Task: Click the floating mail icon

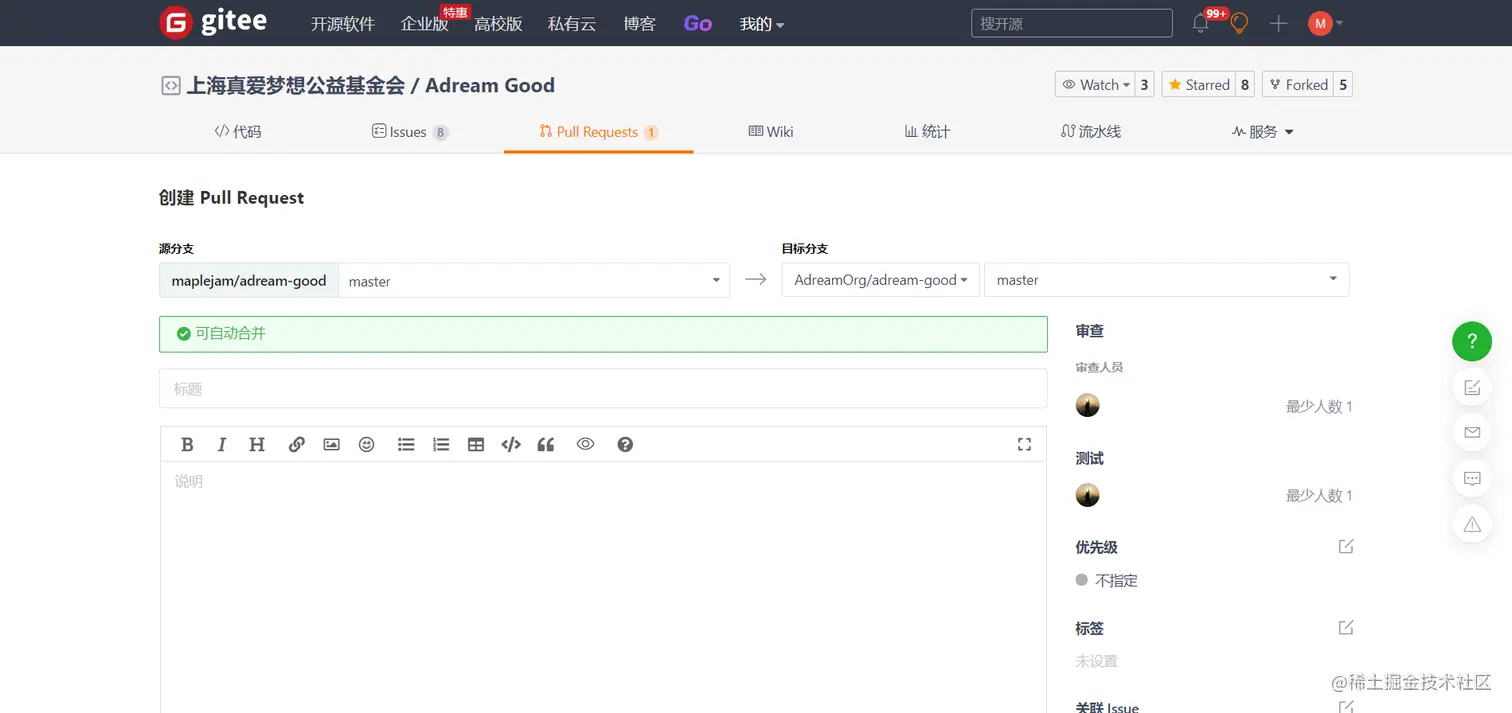Action: click(1472, 433)
